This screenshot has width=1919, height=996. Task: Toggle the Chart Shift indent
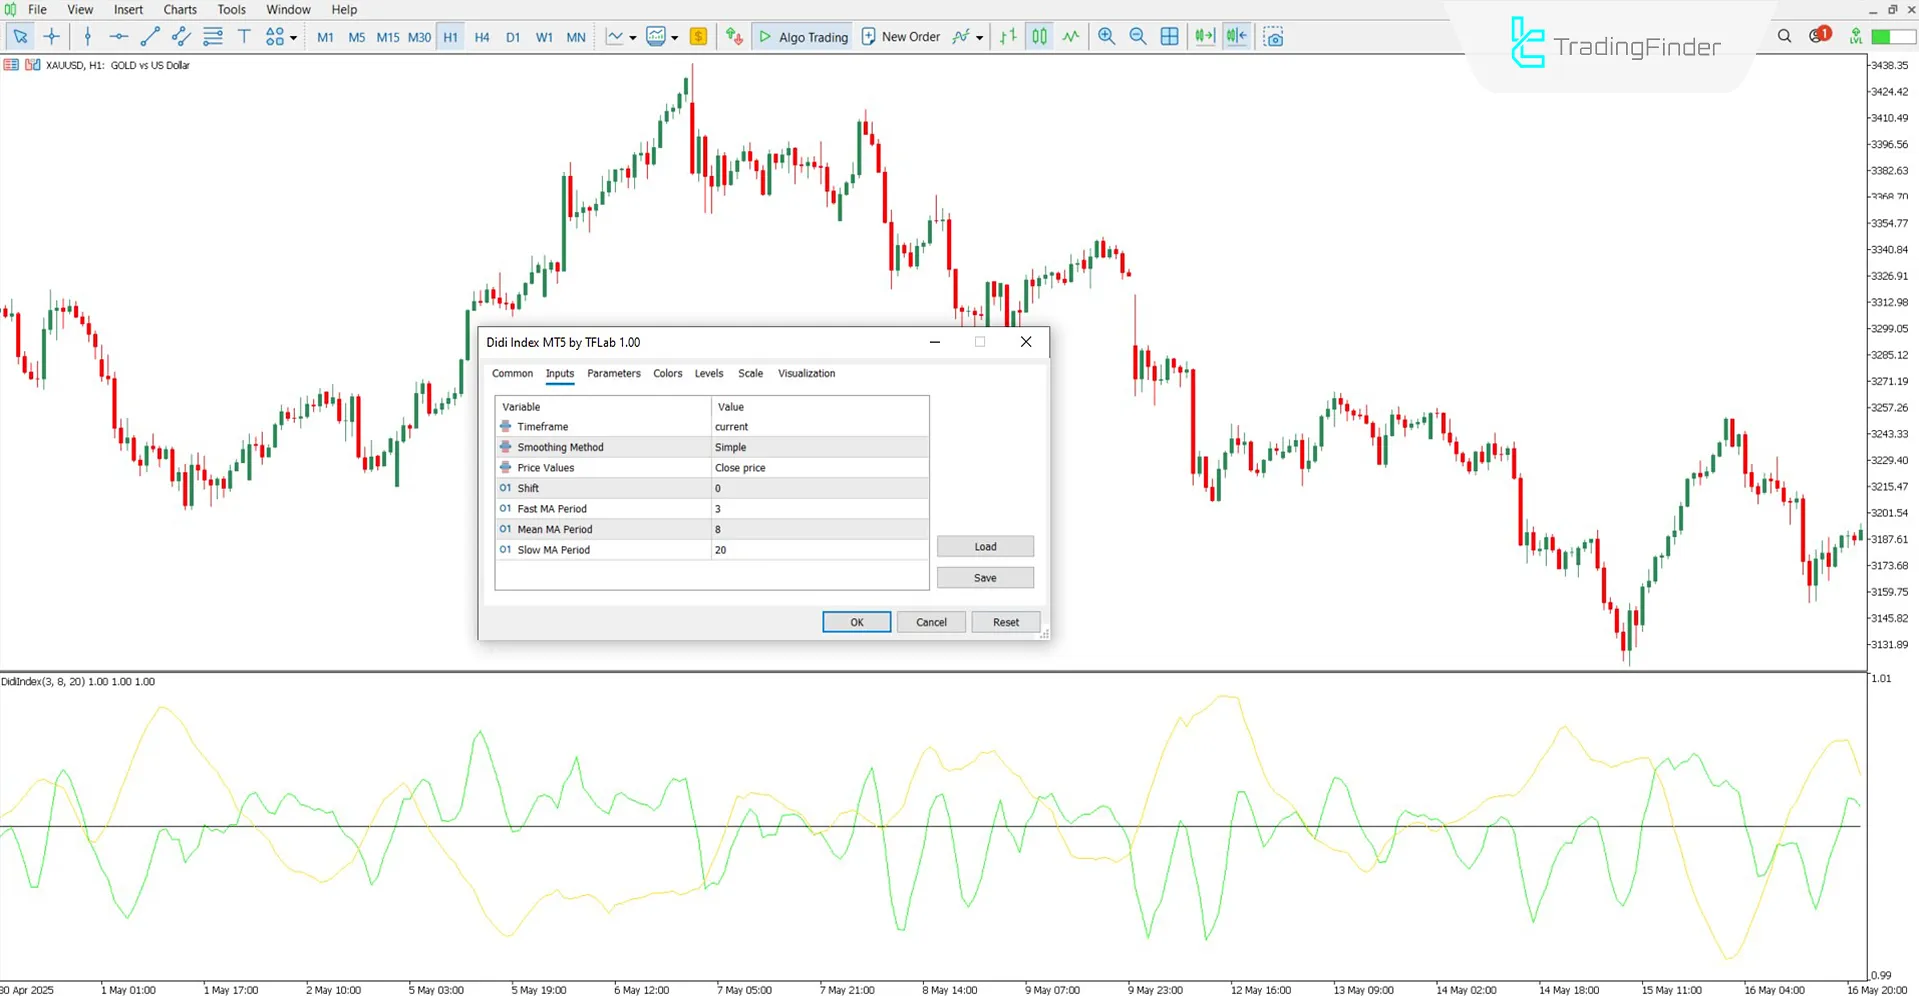pos(1237,36)
